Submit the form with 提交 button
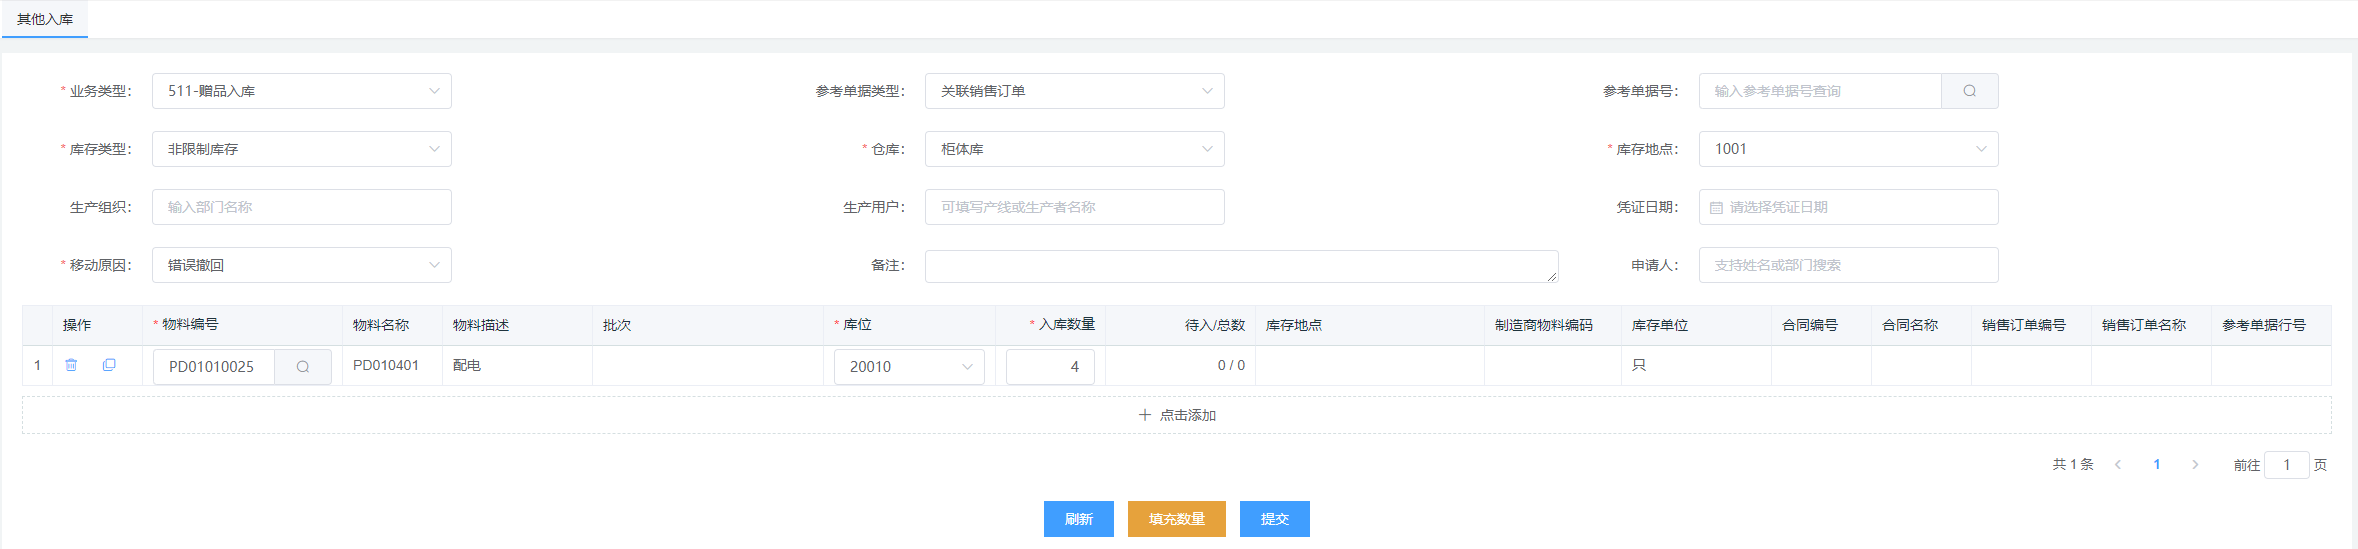The height and width of the screenshot is (549, 2358). 1274,519
